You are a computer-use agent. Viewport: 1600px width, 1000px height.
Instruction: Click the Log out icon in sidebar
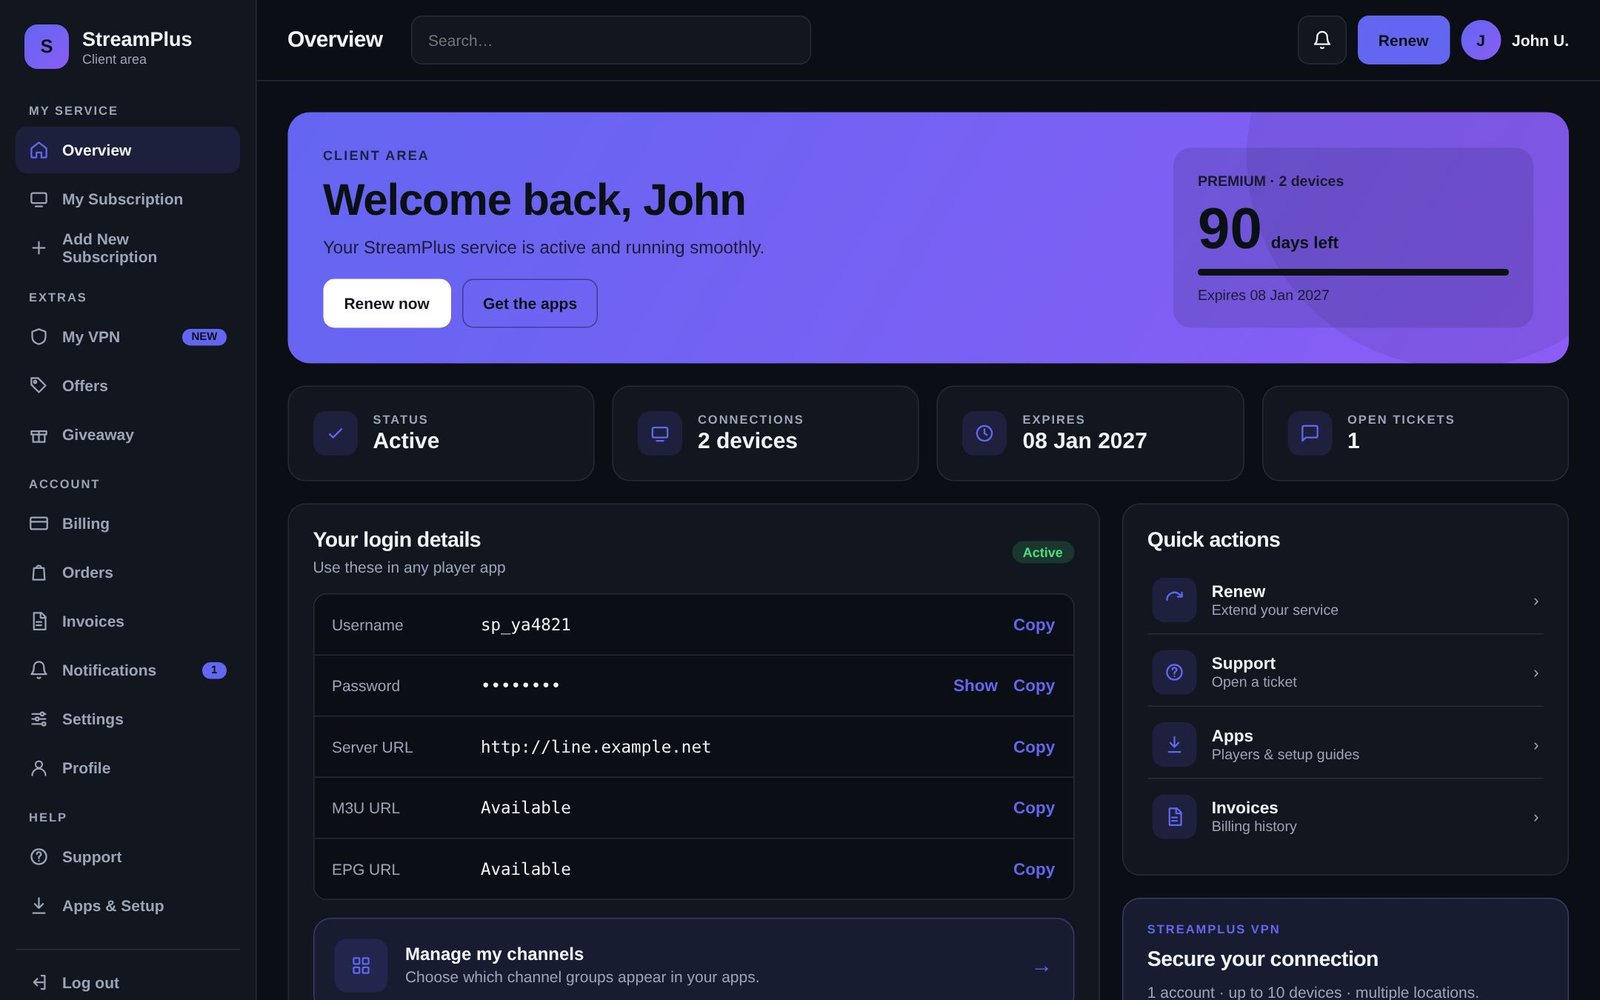pyautogui.click(x=39, y=983)
